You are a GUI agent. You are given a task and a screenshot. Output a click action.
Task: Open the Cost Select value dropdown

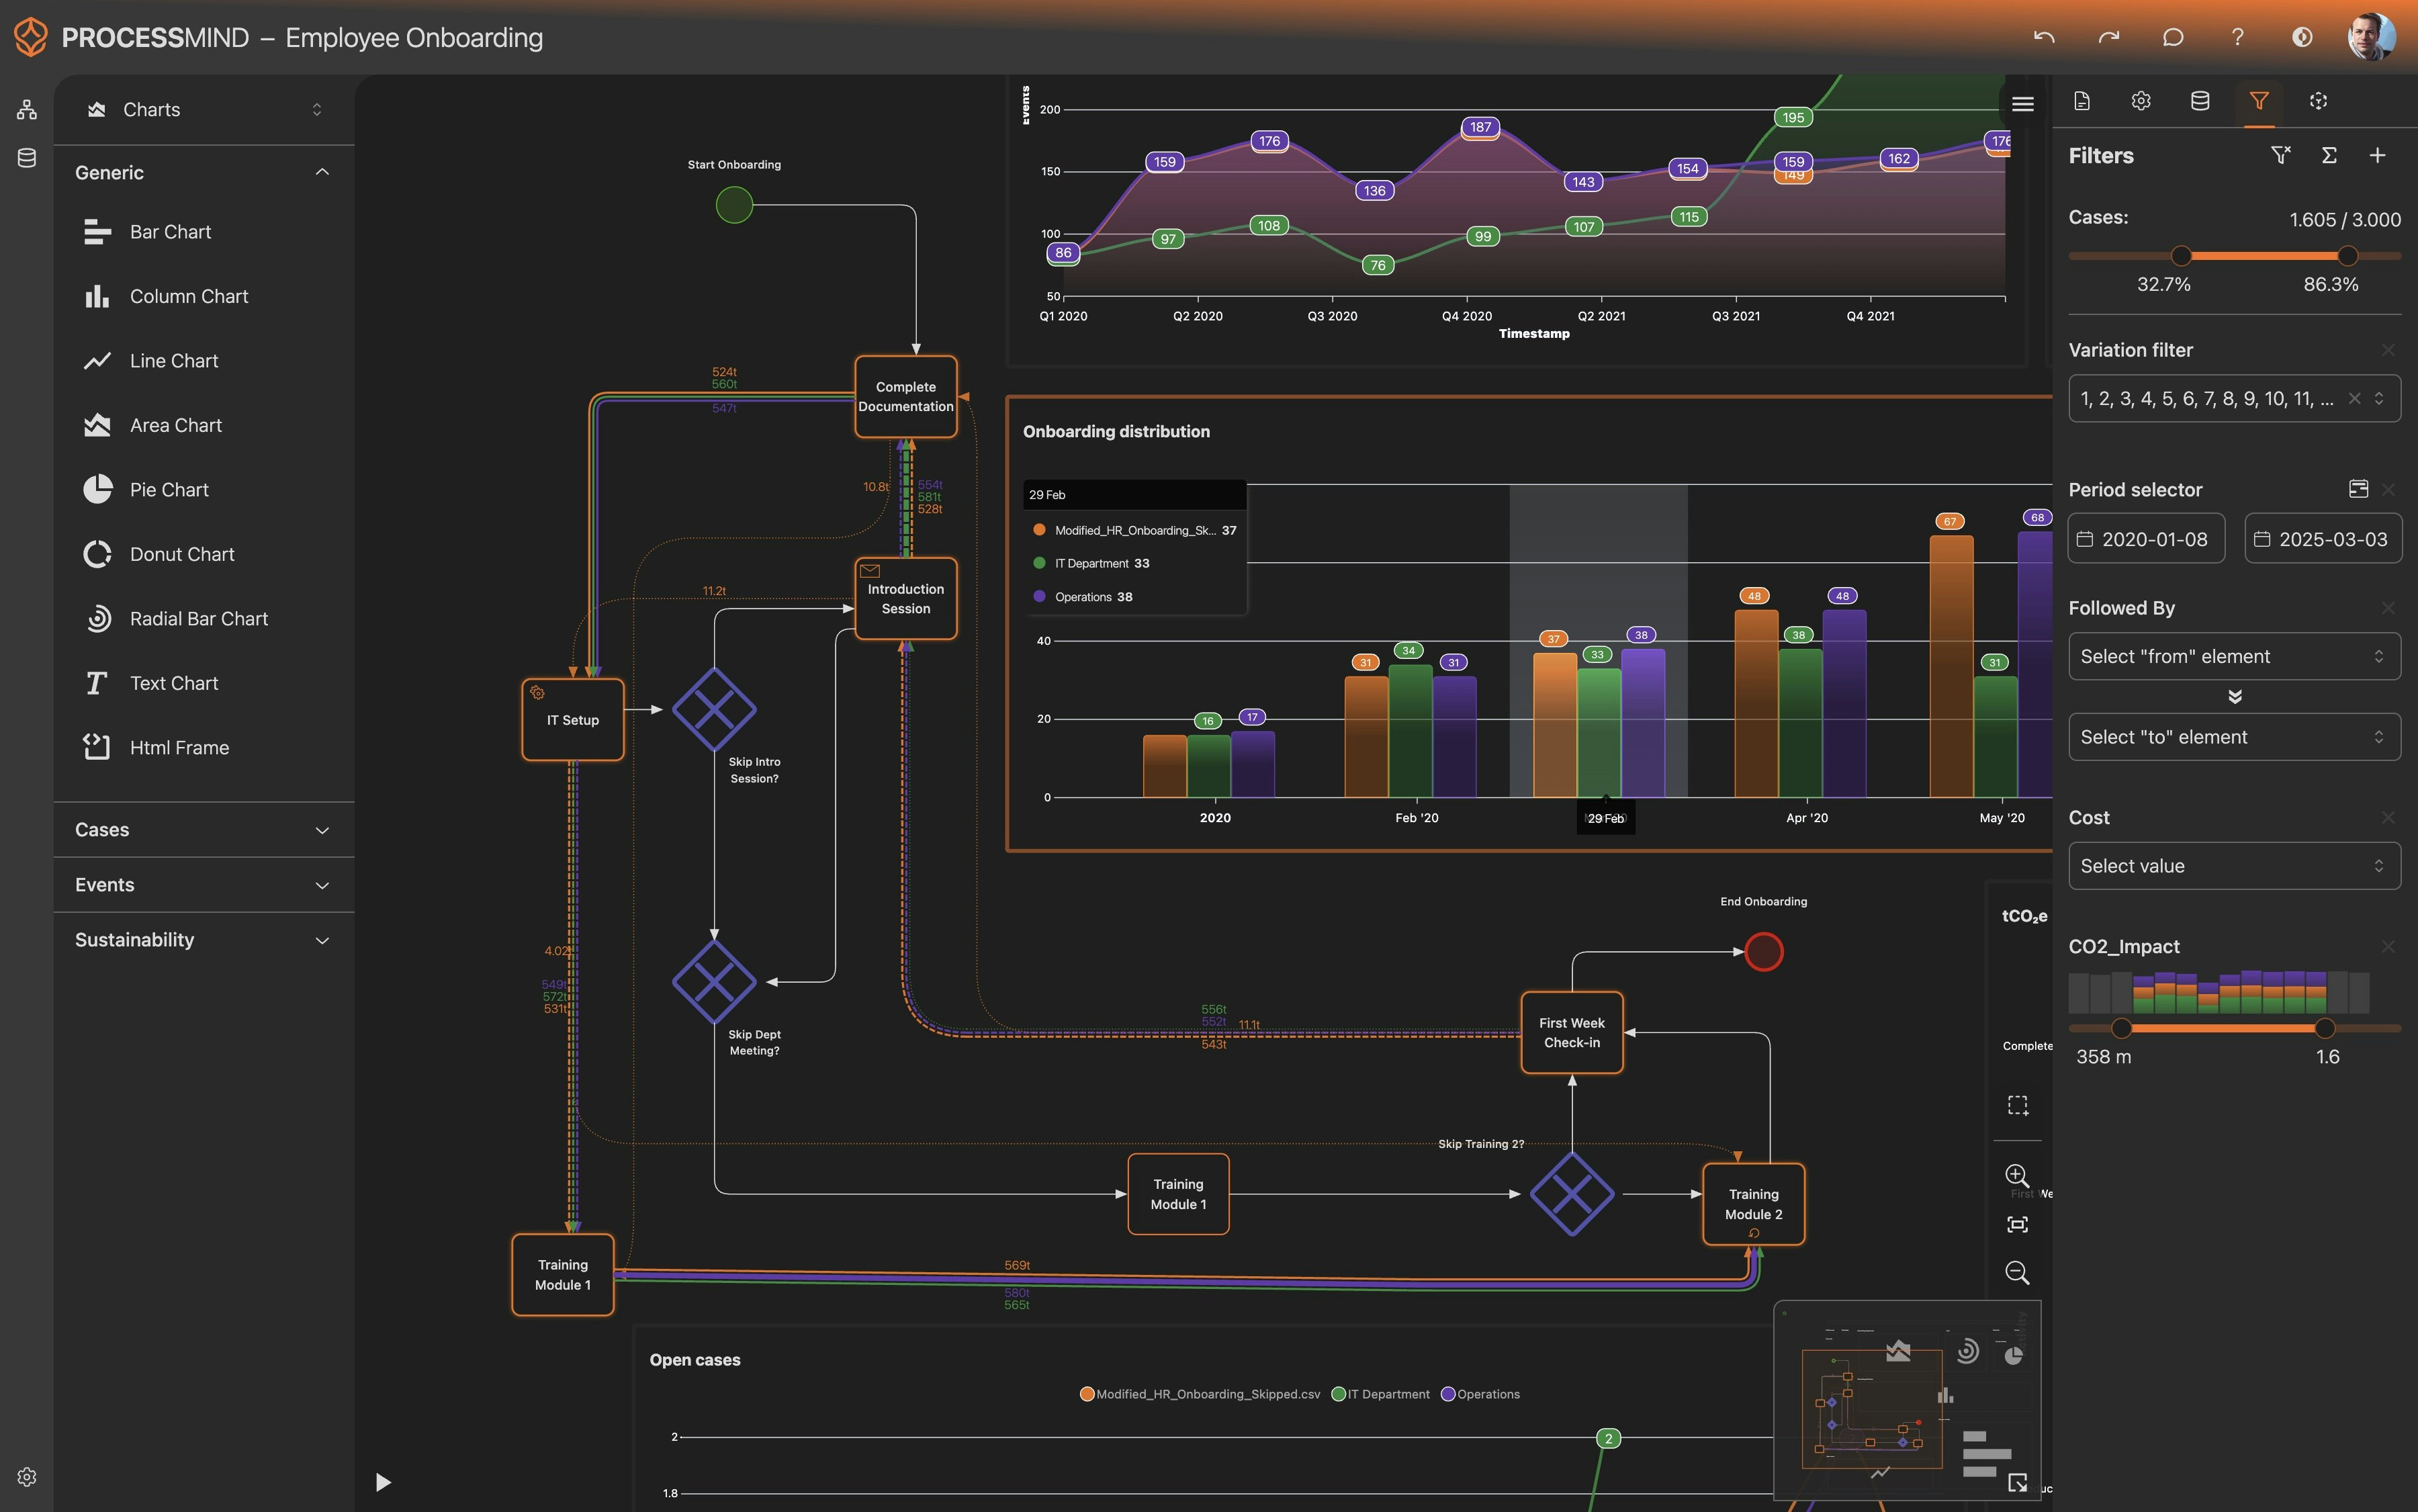[2233, 866]
